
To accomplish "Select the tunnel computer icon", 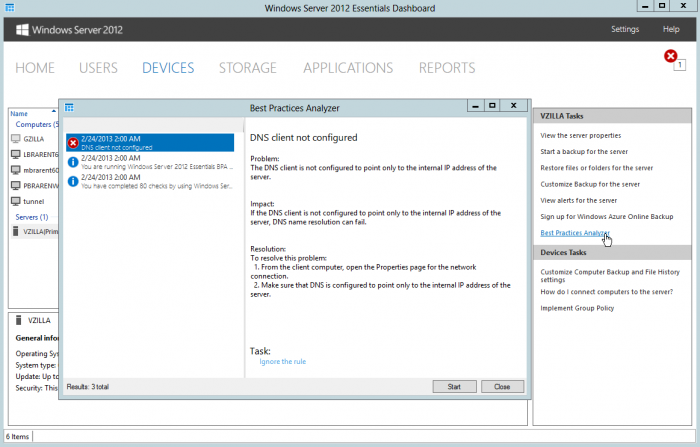I will click(x=16, y=201).
